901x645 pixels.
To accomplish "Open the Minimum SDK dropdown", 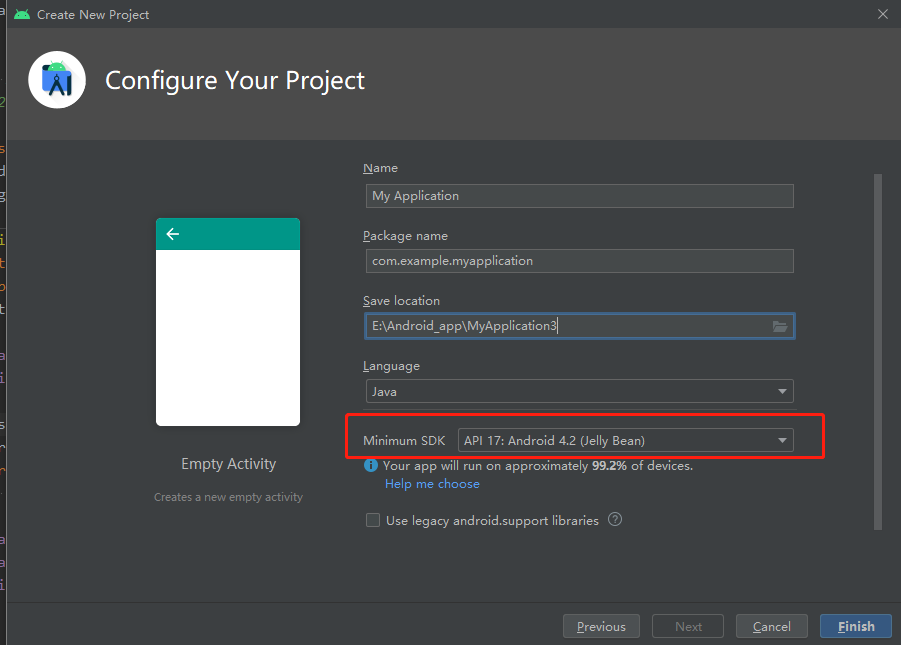I will [625, 439].
